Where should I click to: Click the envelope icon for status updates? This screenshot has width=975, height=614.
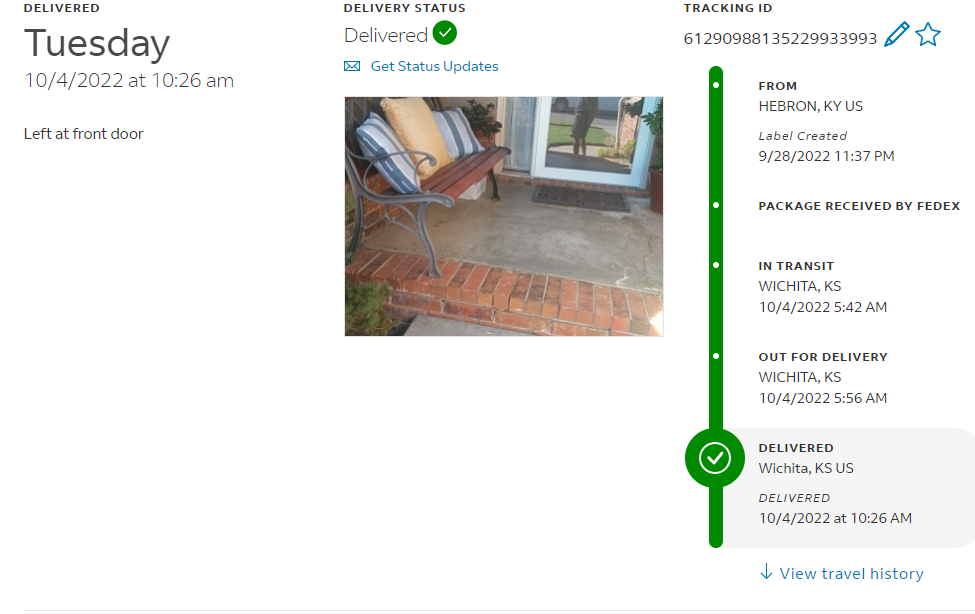352,66
